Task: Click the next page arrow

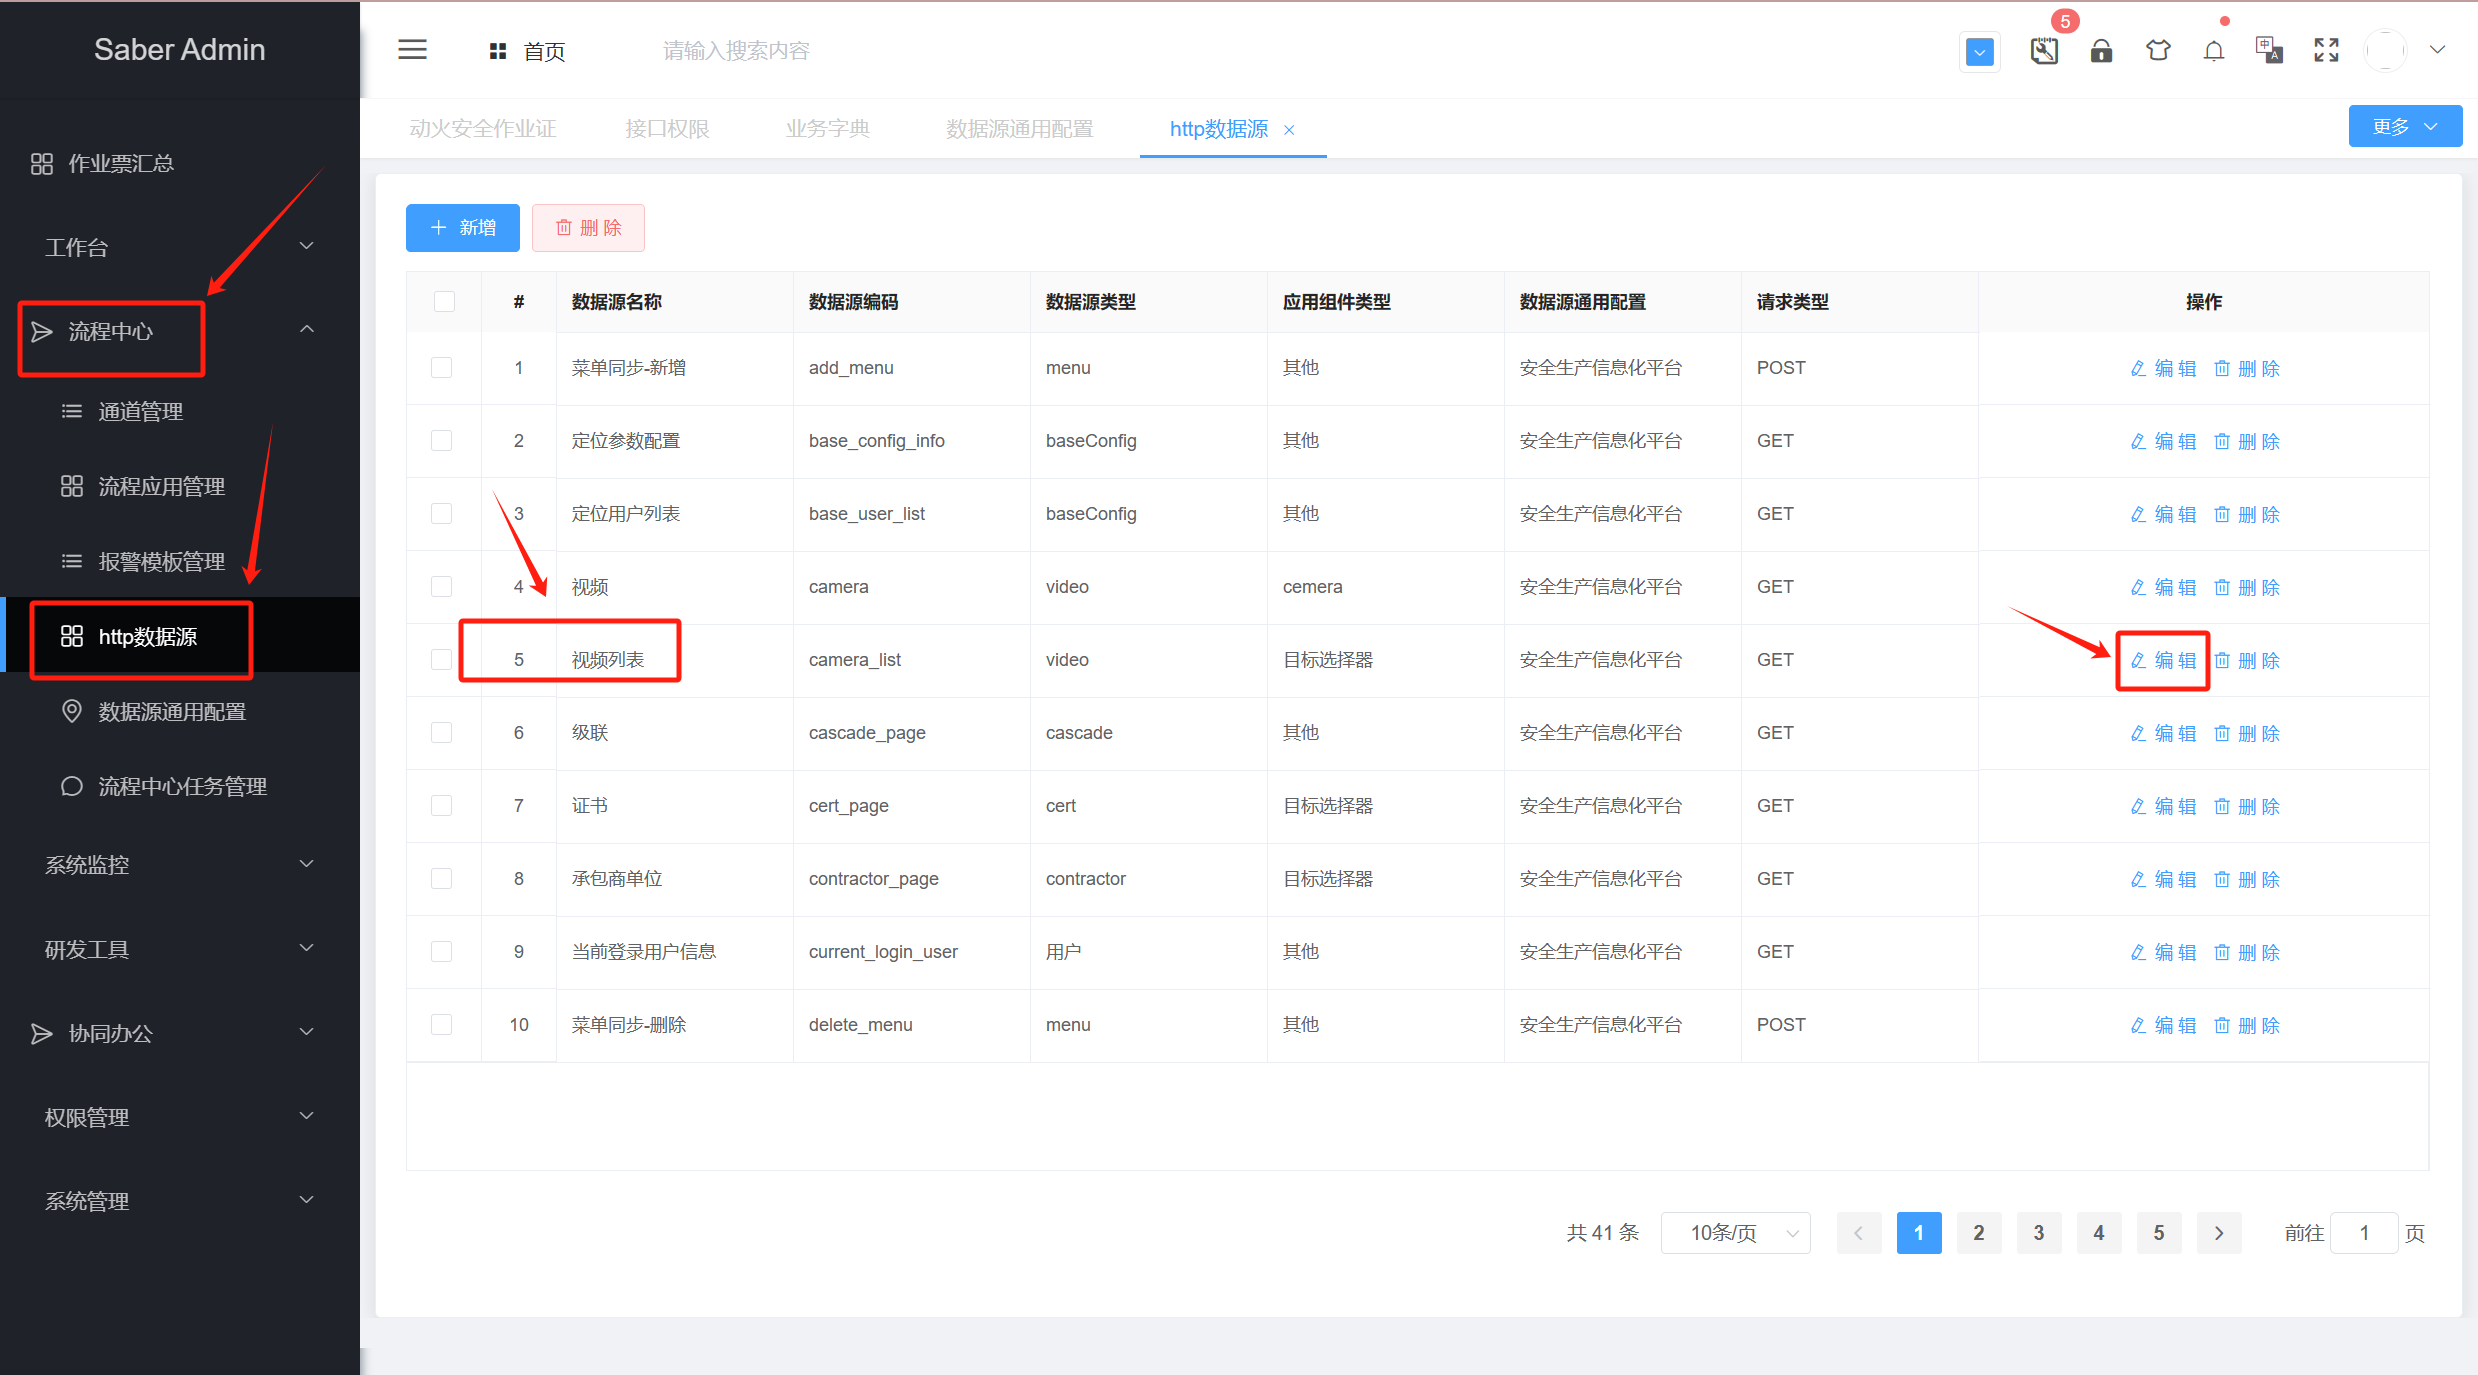Action: click(x=2219, y=1233)
